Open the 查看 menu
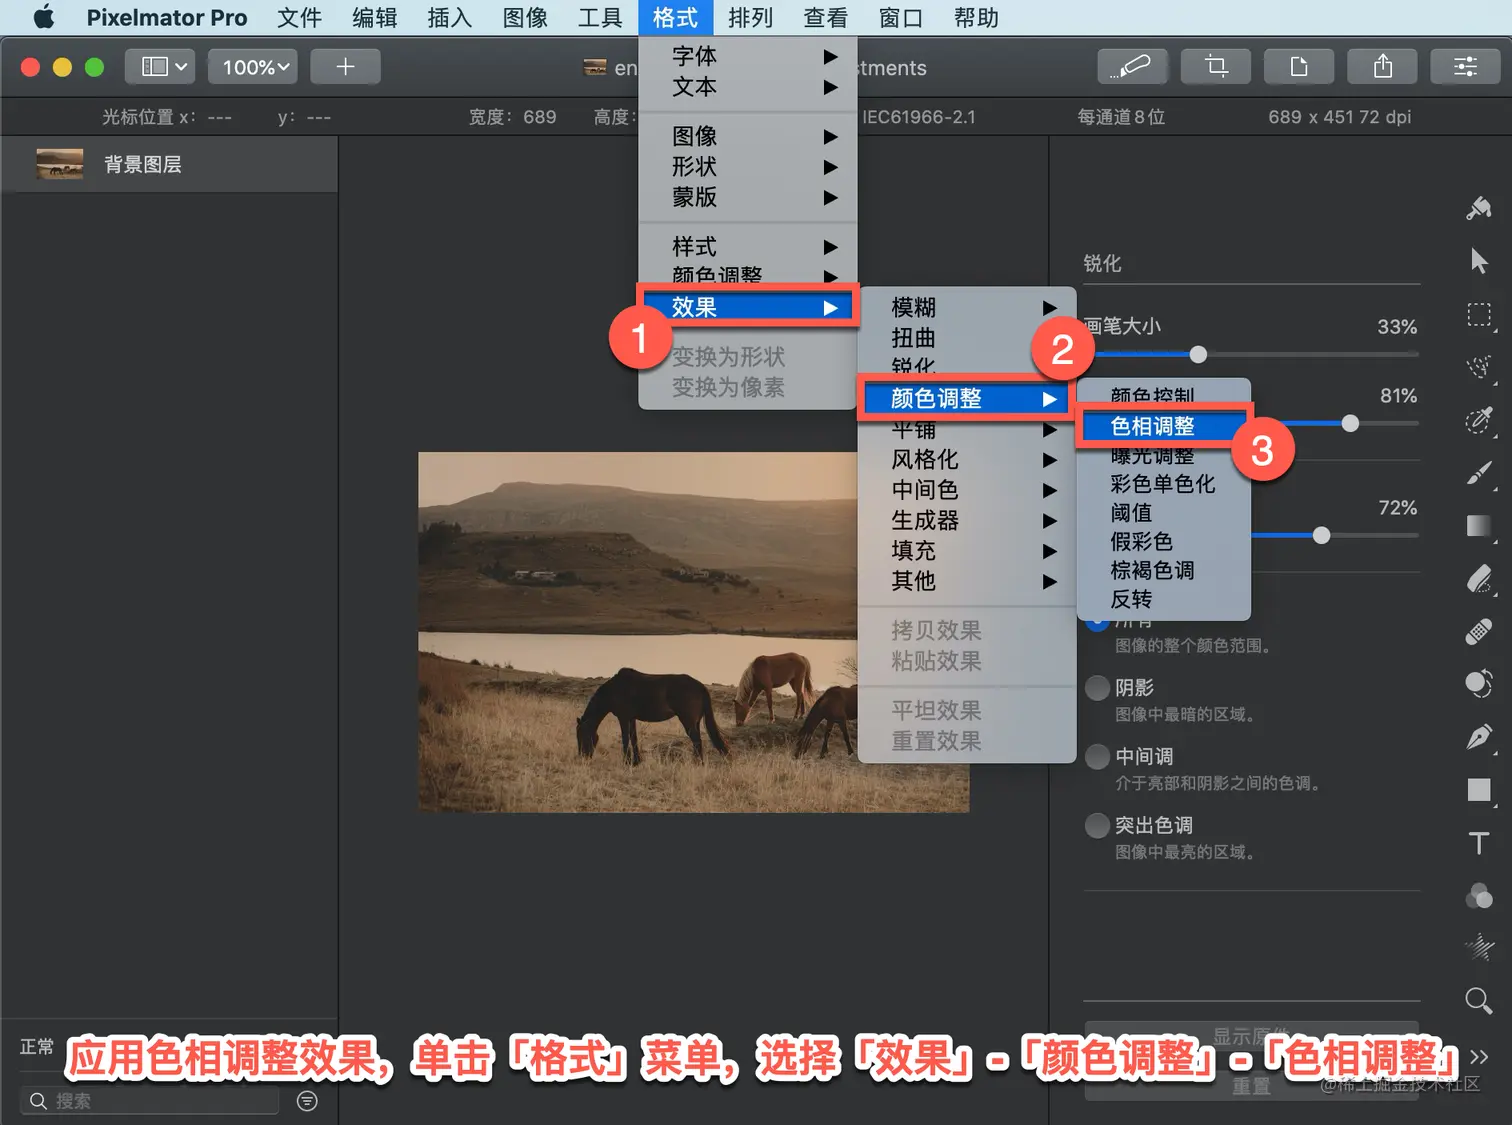The height and width of the screenshot is (1125, 1512). click(825, 17)
